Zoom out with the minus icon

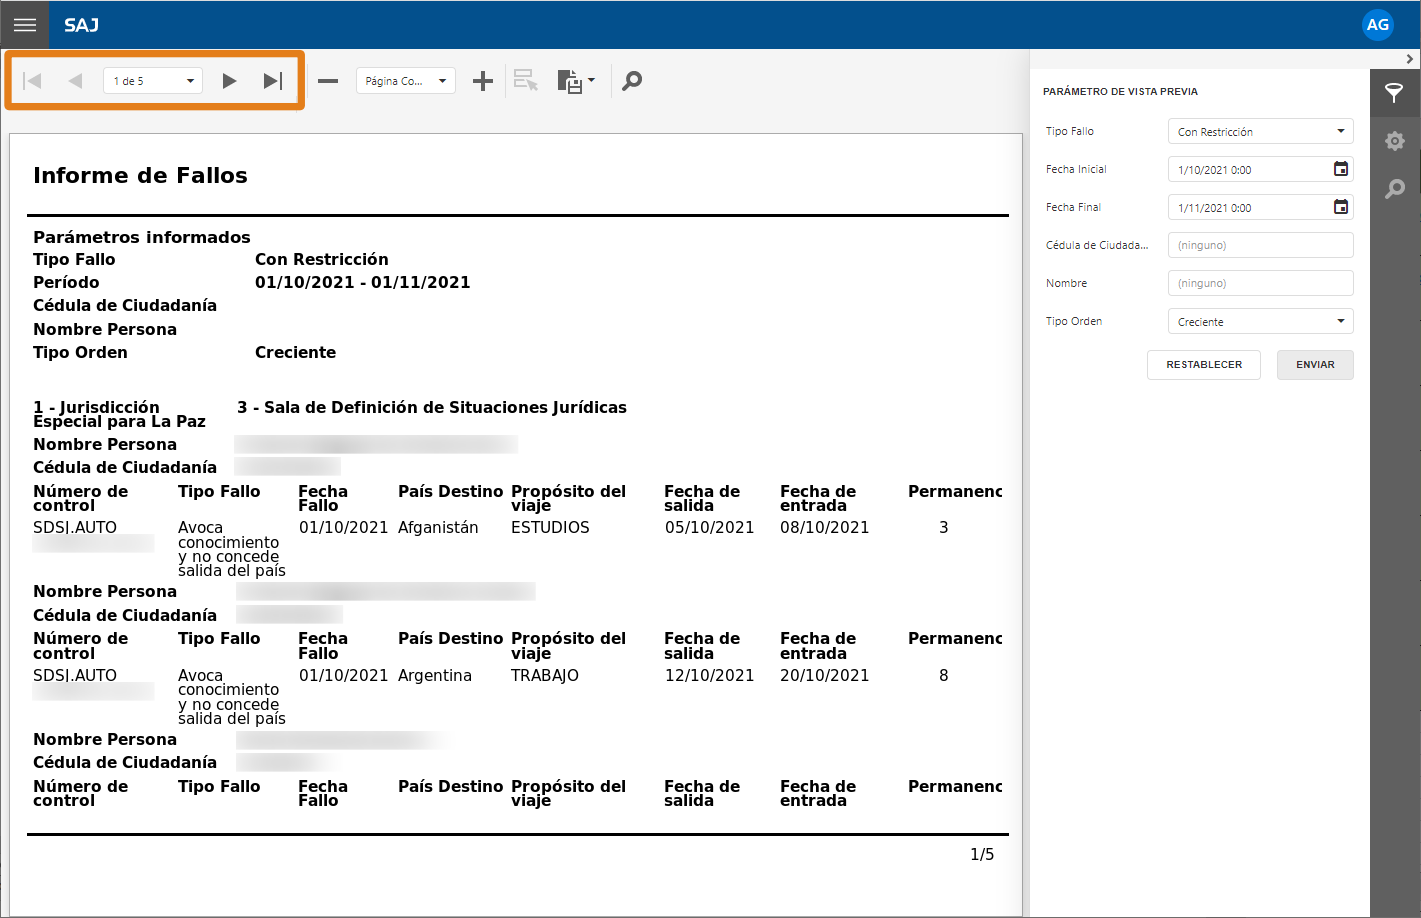click(328, 81)
